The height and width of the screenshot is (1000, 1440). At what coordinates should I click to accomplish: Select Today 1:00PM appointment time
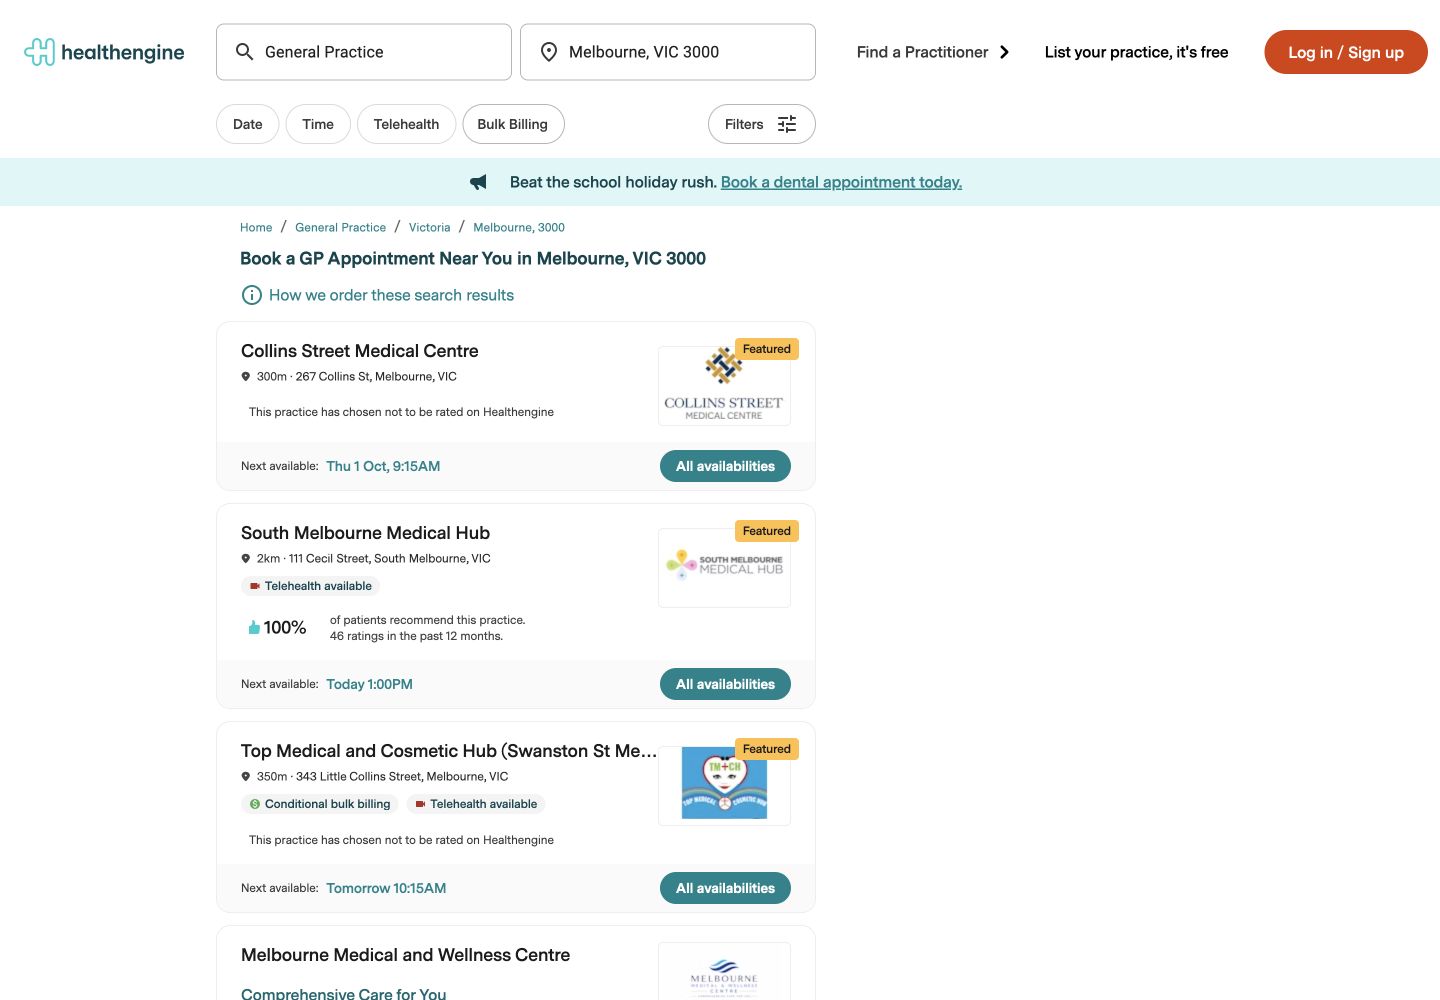coord(369,684)
